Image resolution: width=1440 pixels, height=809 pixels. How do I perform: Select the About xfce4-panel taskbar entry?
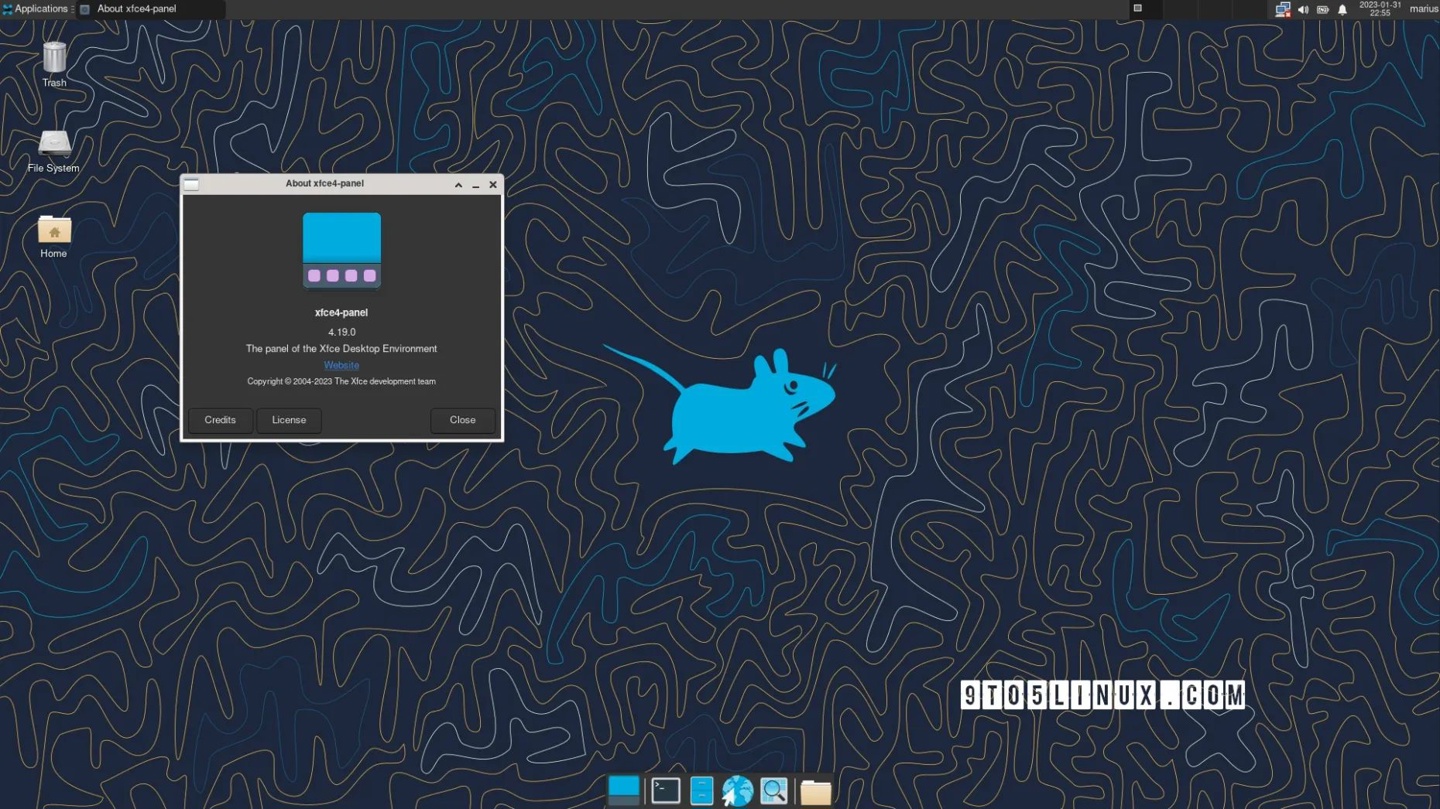137,8
